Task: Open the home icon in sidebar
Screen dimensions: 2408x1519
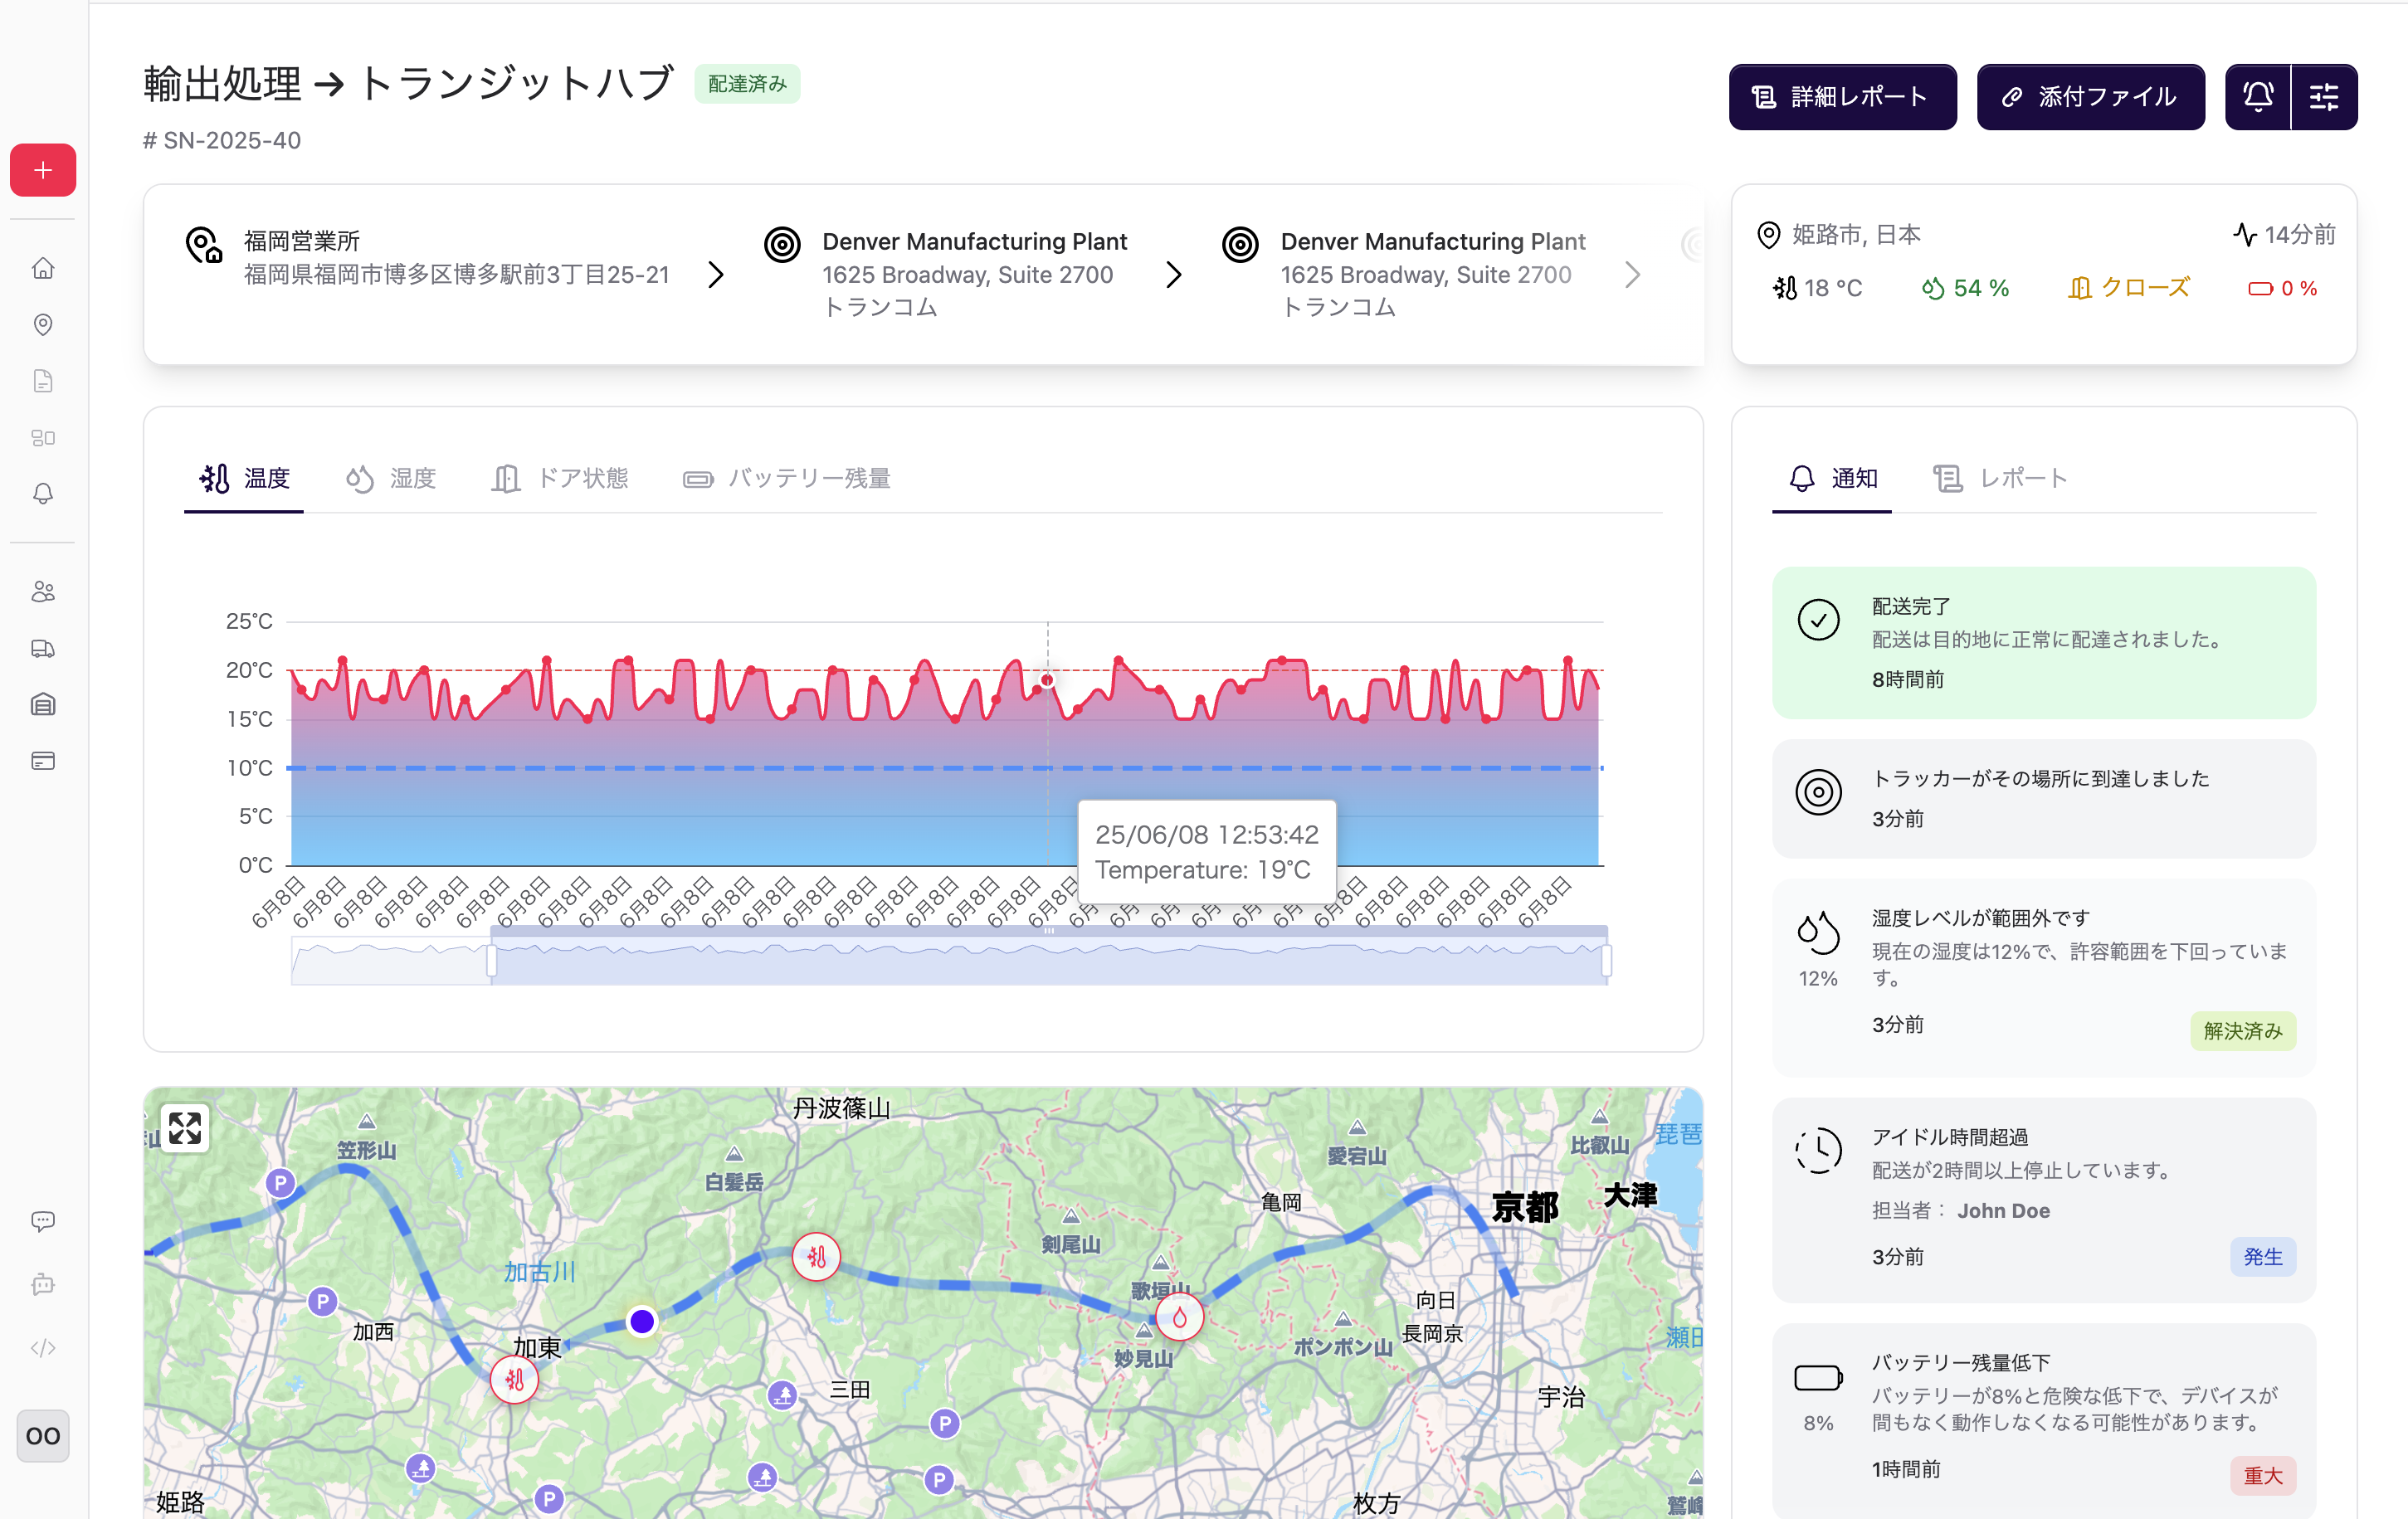Action: click(x=43, y=268)
